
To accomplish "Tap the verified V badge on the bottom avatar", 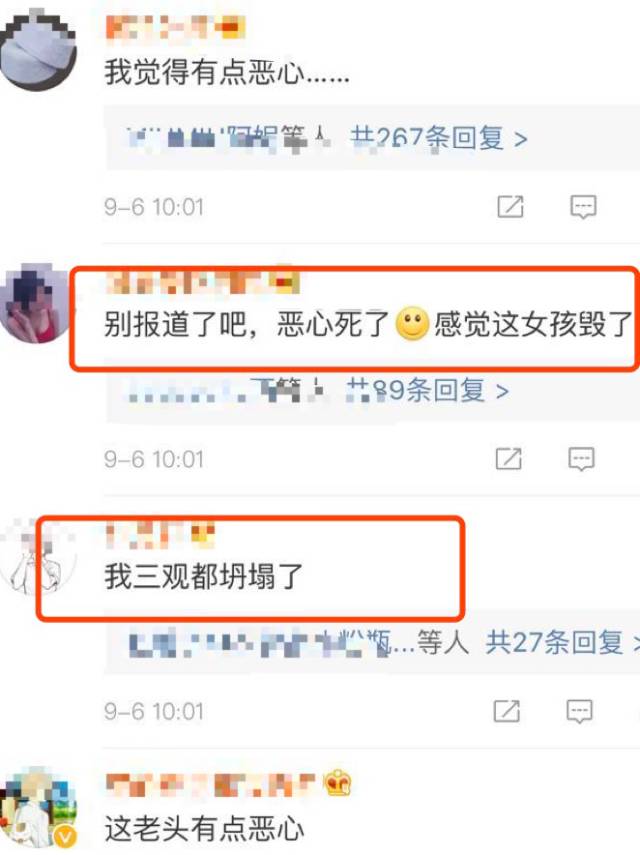I will pyautogui.click(x=66, y=836).
